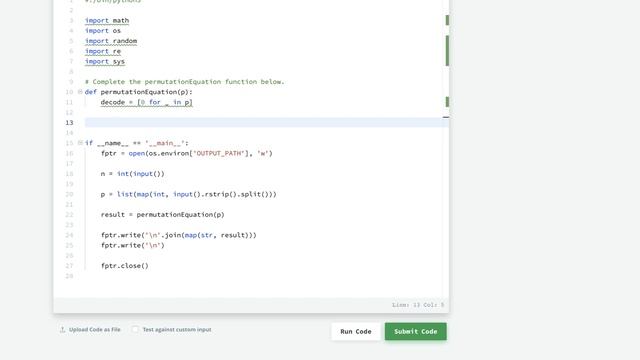Click the Line/Col status indicator
Image resolution: width=640 pixels, height=360 pixels.
pyautogui.click(x=418, y=305)
